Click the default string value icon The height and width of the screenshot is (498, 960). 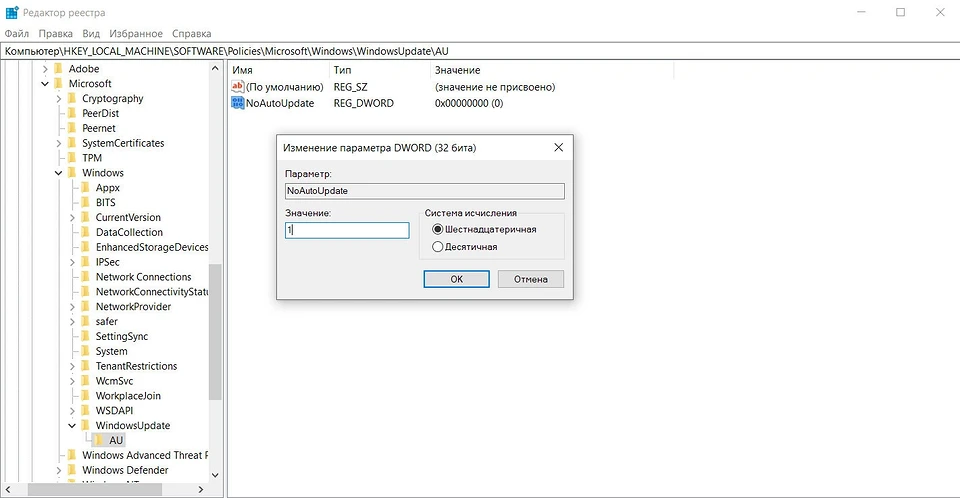(x=238, y=87)
